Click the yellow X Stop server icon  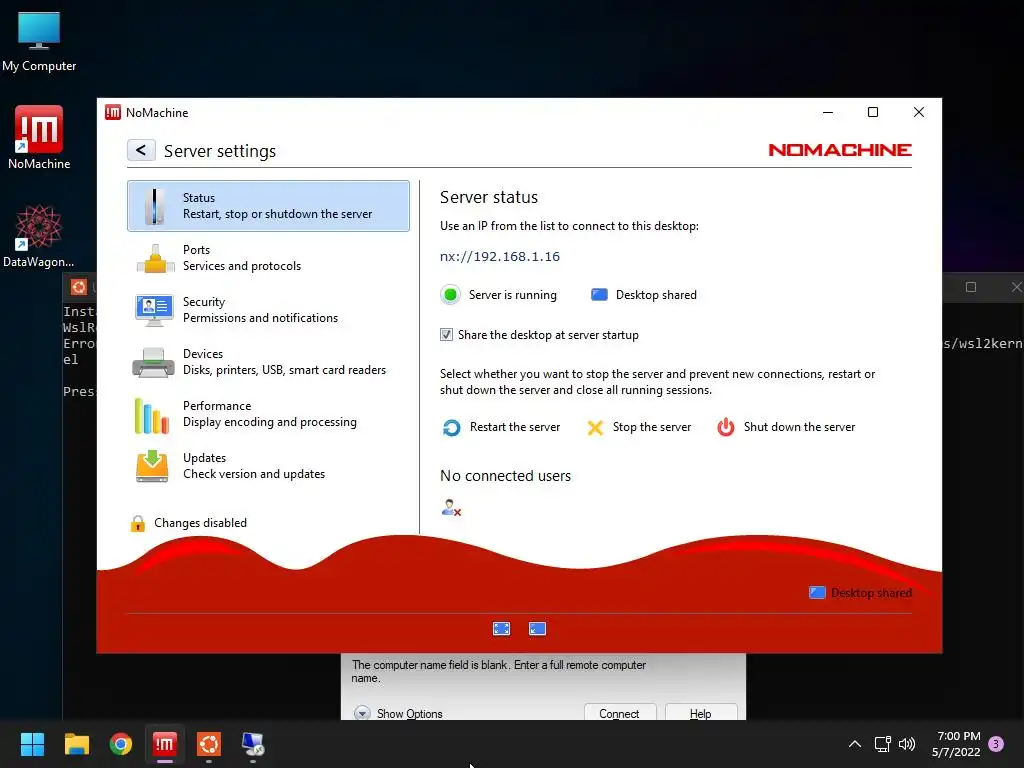595,428
